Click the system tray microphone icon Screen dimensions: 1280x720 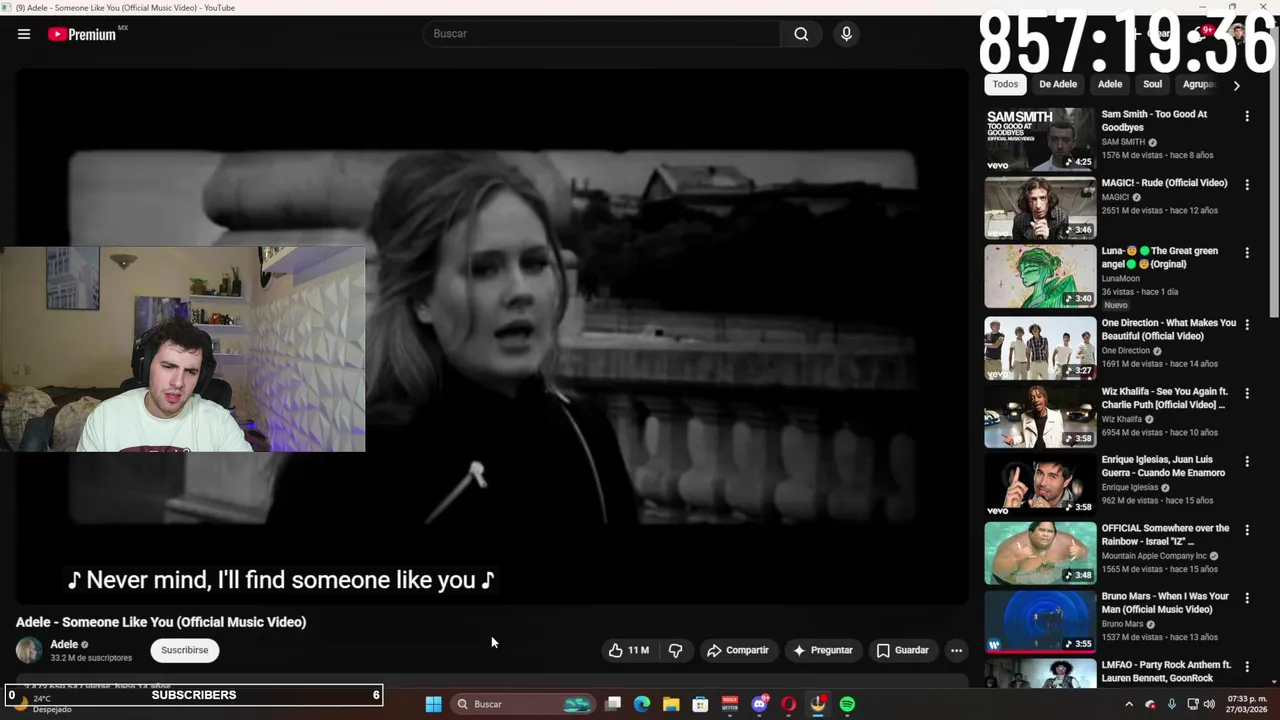1171,704
